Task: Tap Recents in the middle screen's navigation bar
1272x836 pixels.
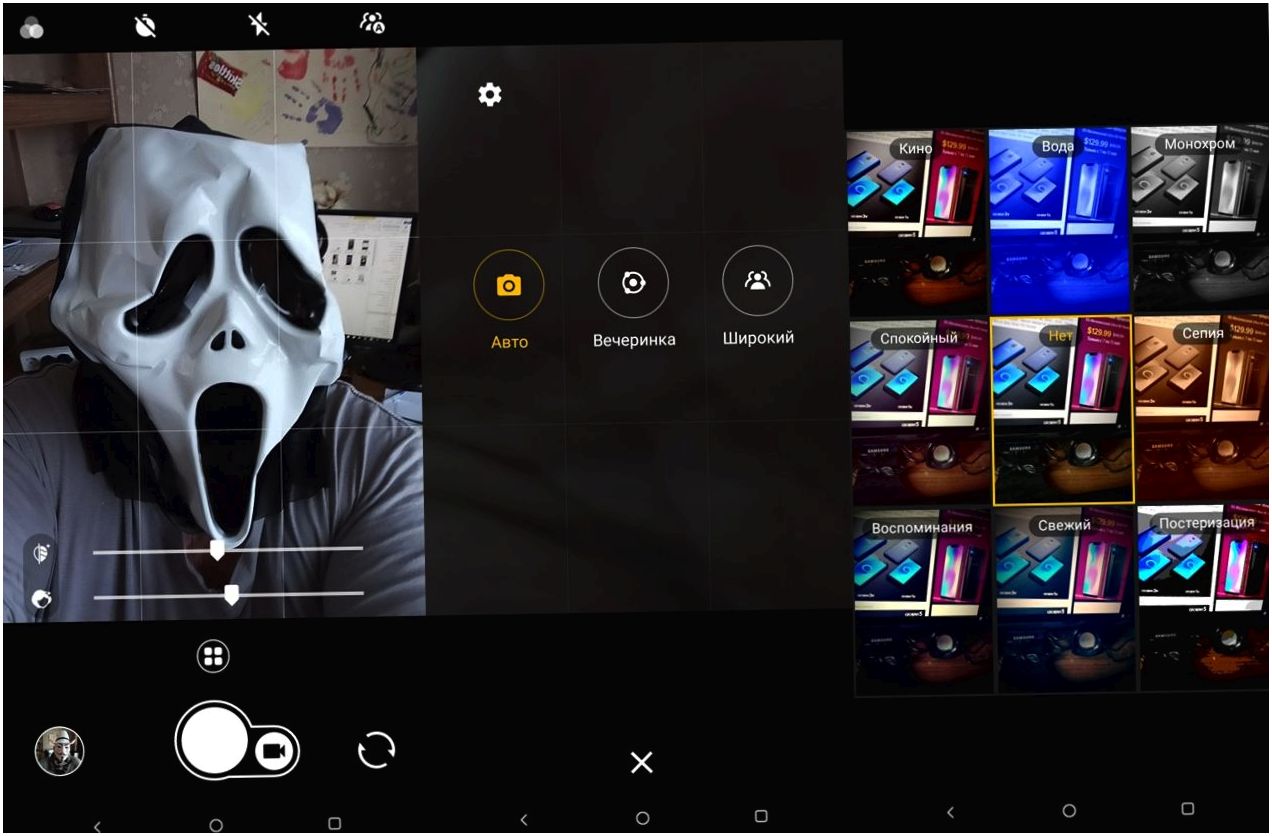Action: 761,816
